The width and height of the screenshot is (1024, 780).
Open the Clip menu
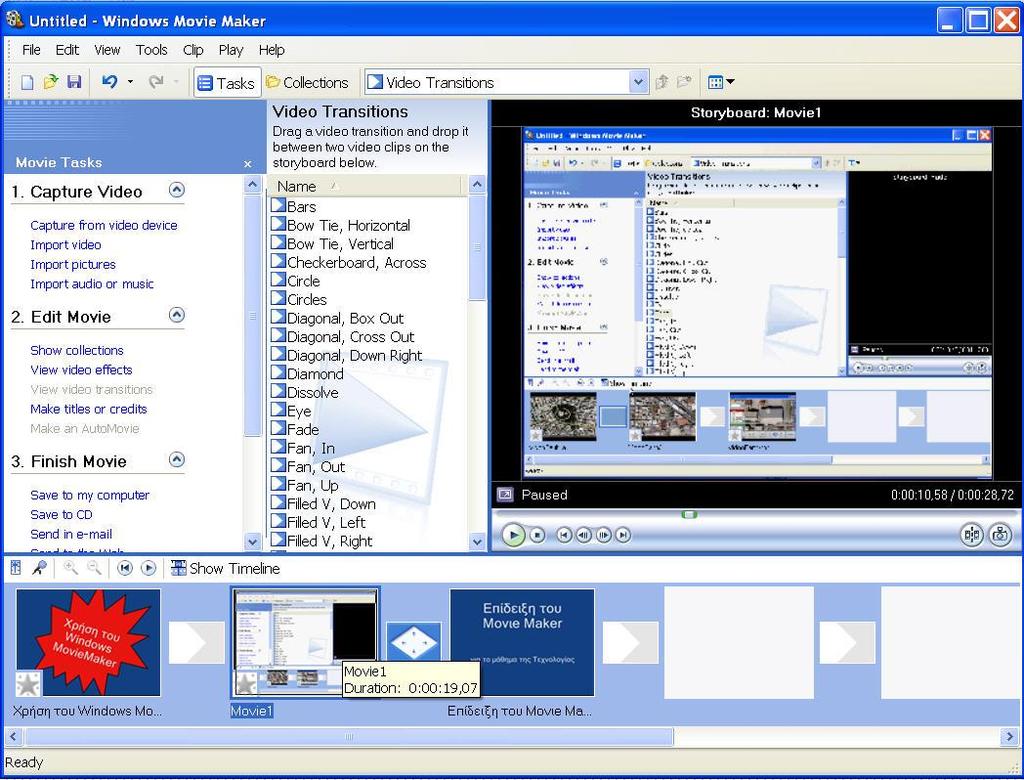pyautogui.click(x=193, y=50)
